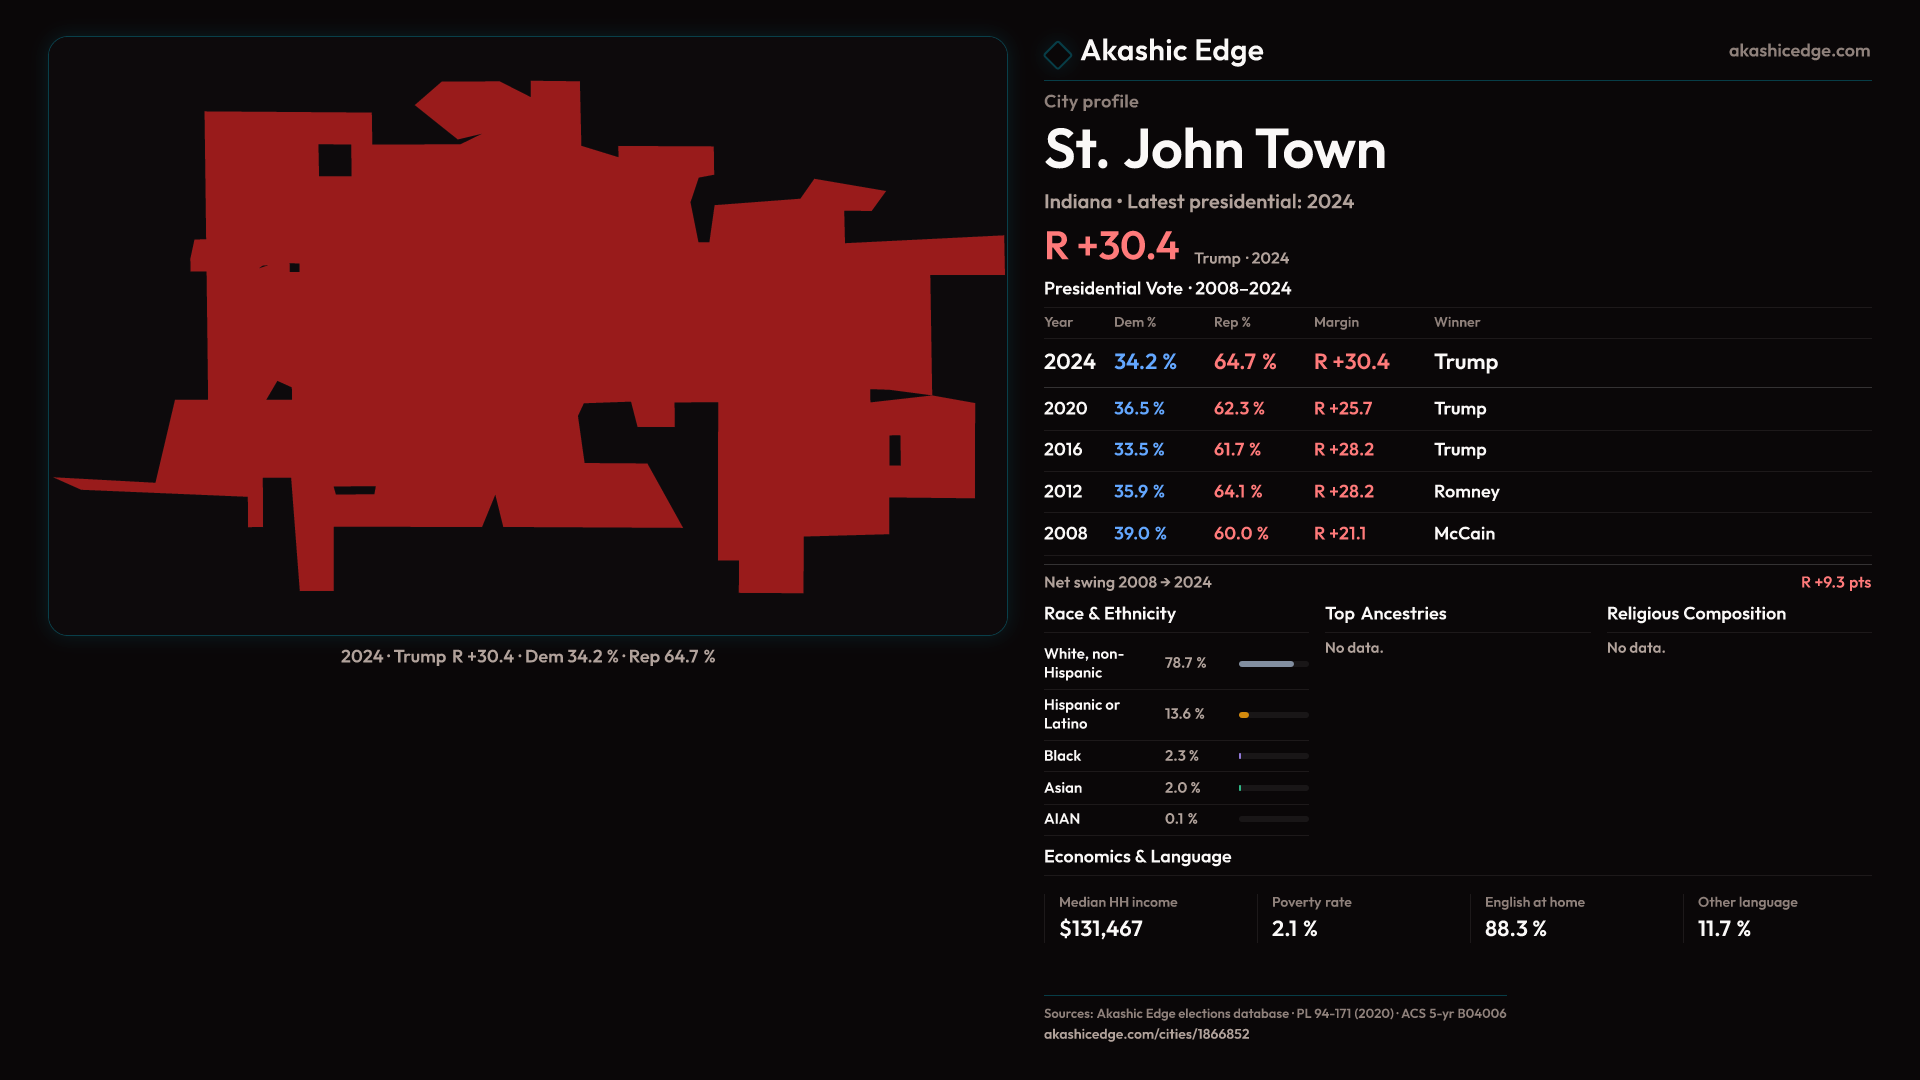Click the R +30.4 headline margin
Screen dimensions: 1920x1080
pos(1111,246)
